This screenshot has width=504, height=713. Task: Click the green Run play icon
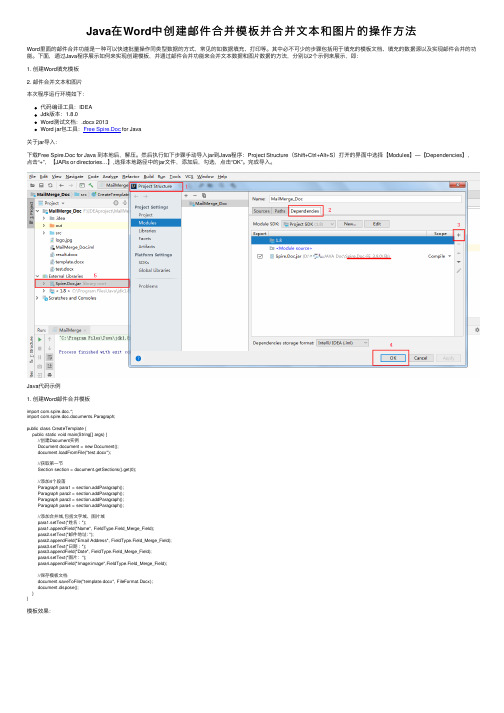(40, 339)
